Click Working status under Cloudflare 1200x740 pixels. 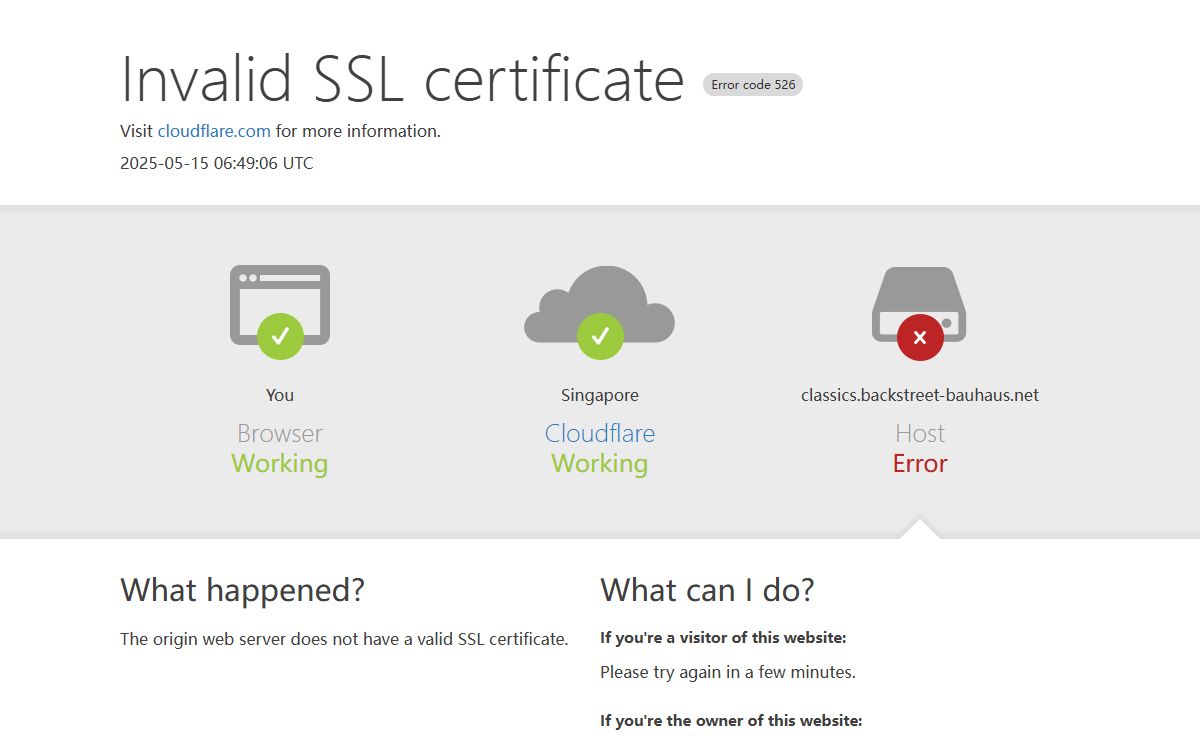pyautogui.click(x=600, y=463)
